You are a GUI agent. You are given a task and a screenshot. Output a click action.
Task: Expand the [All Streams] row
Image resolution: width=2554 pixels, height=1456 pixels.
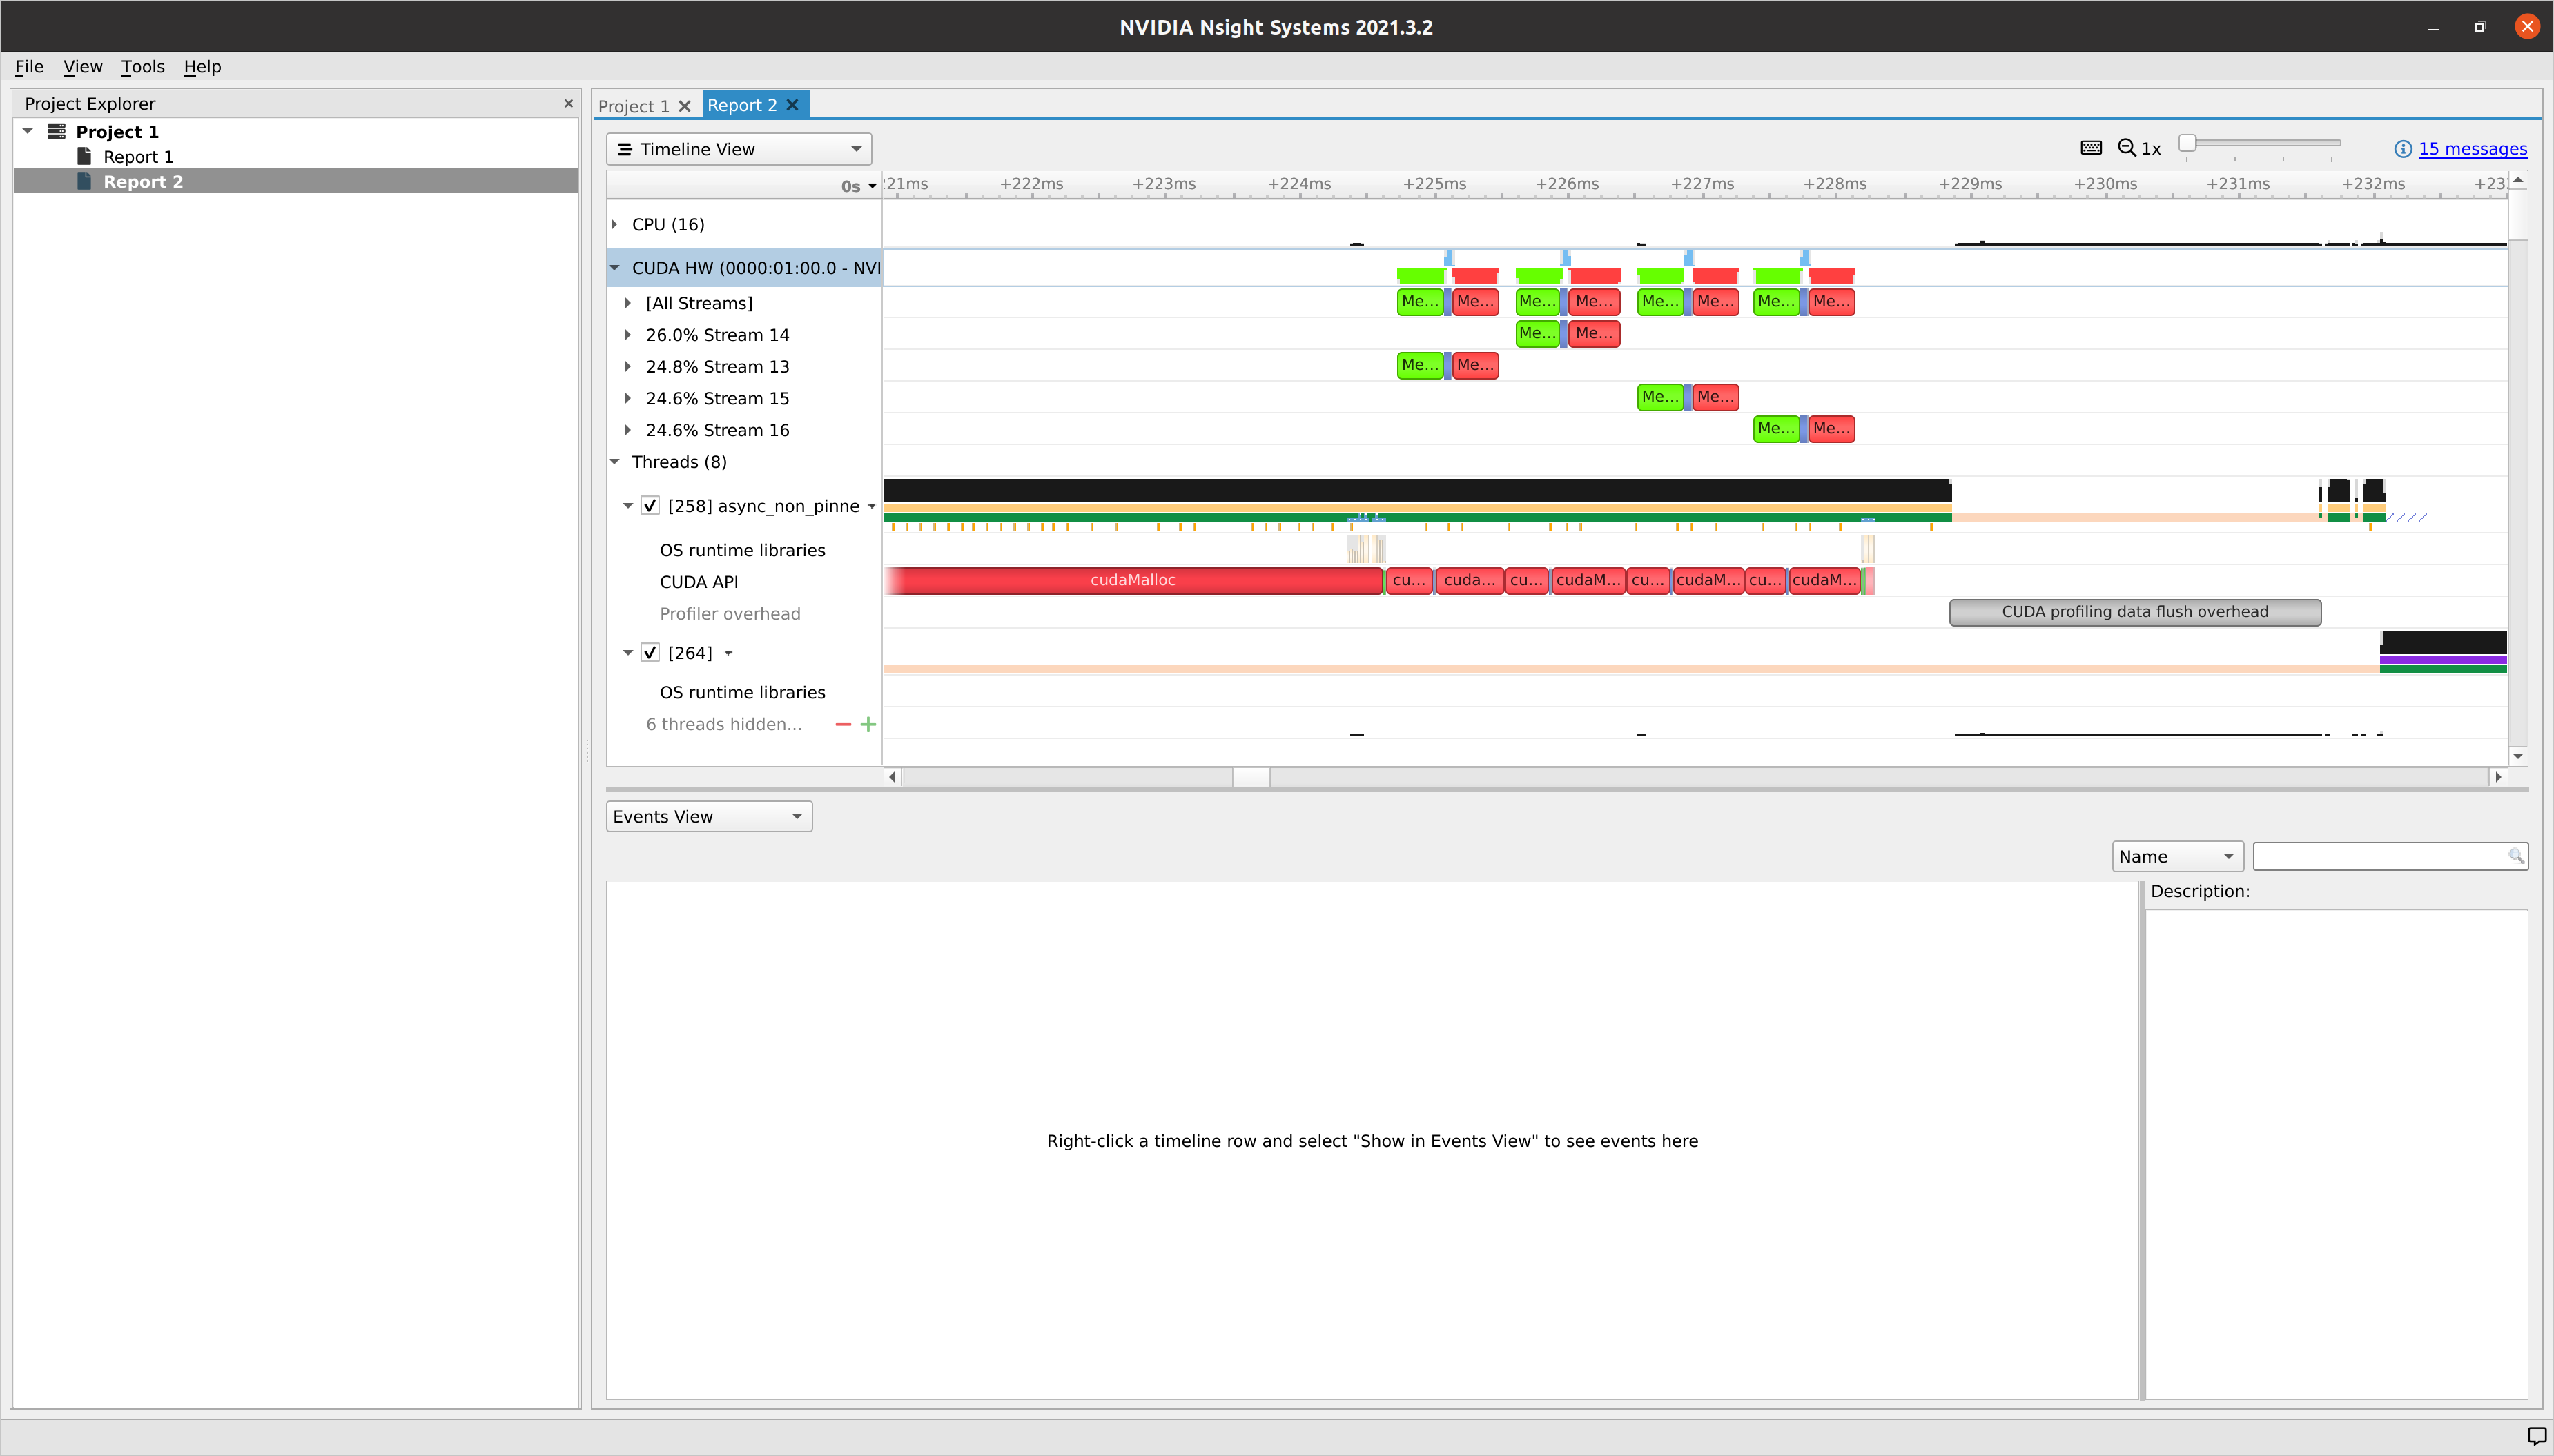point(628,303)
